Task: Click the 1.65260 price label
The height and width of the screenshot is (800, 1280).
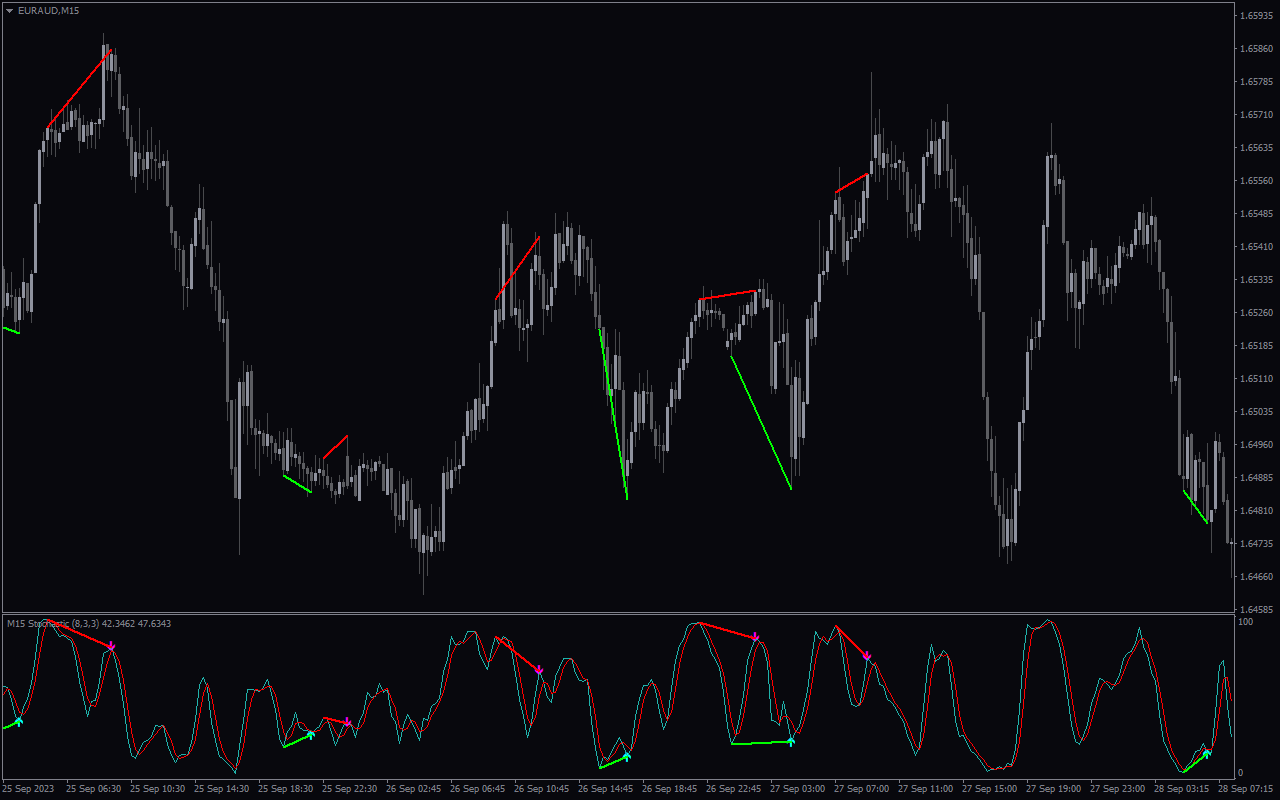Action: point(1256,313)
